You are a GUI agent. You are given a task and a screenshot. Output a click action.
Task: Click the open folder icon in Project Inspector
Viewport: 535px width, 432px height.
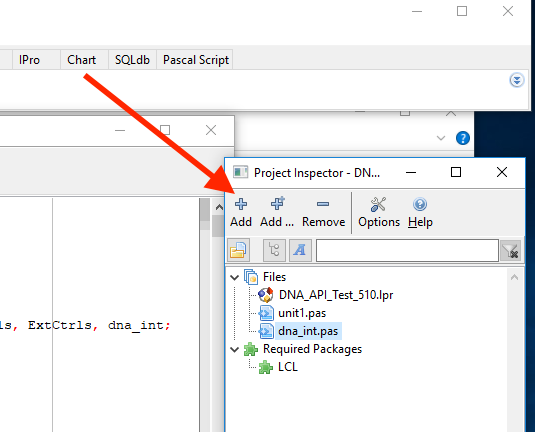click(238, 250)
